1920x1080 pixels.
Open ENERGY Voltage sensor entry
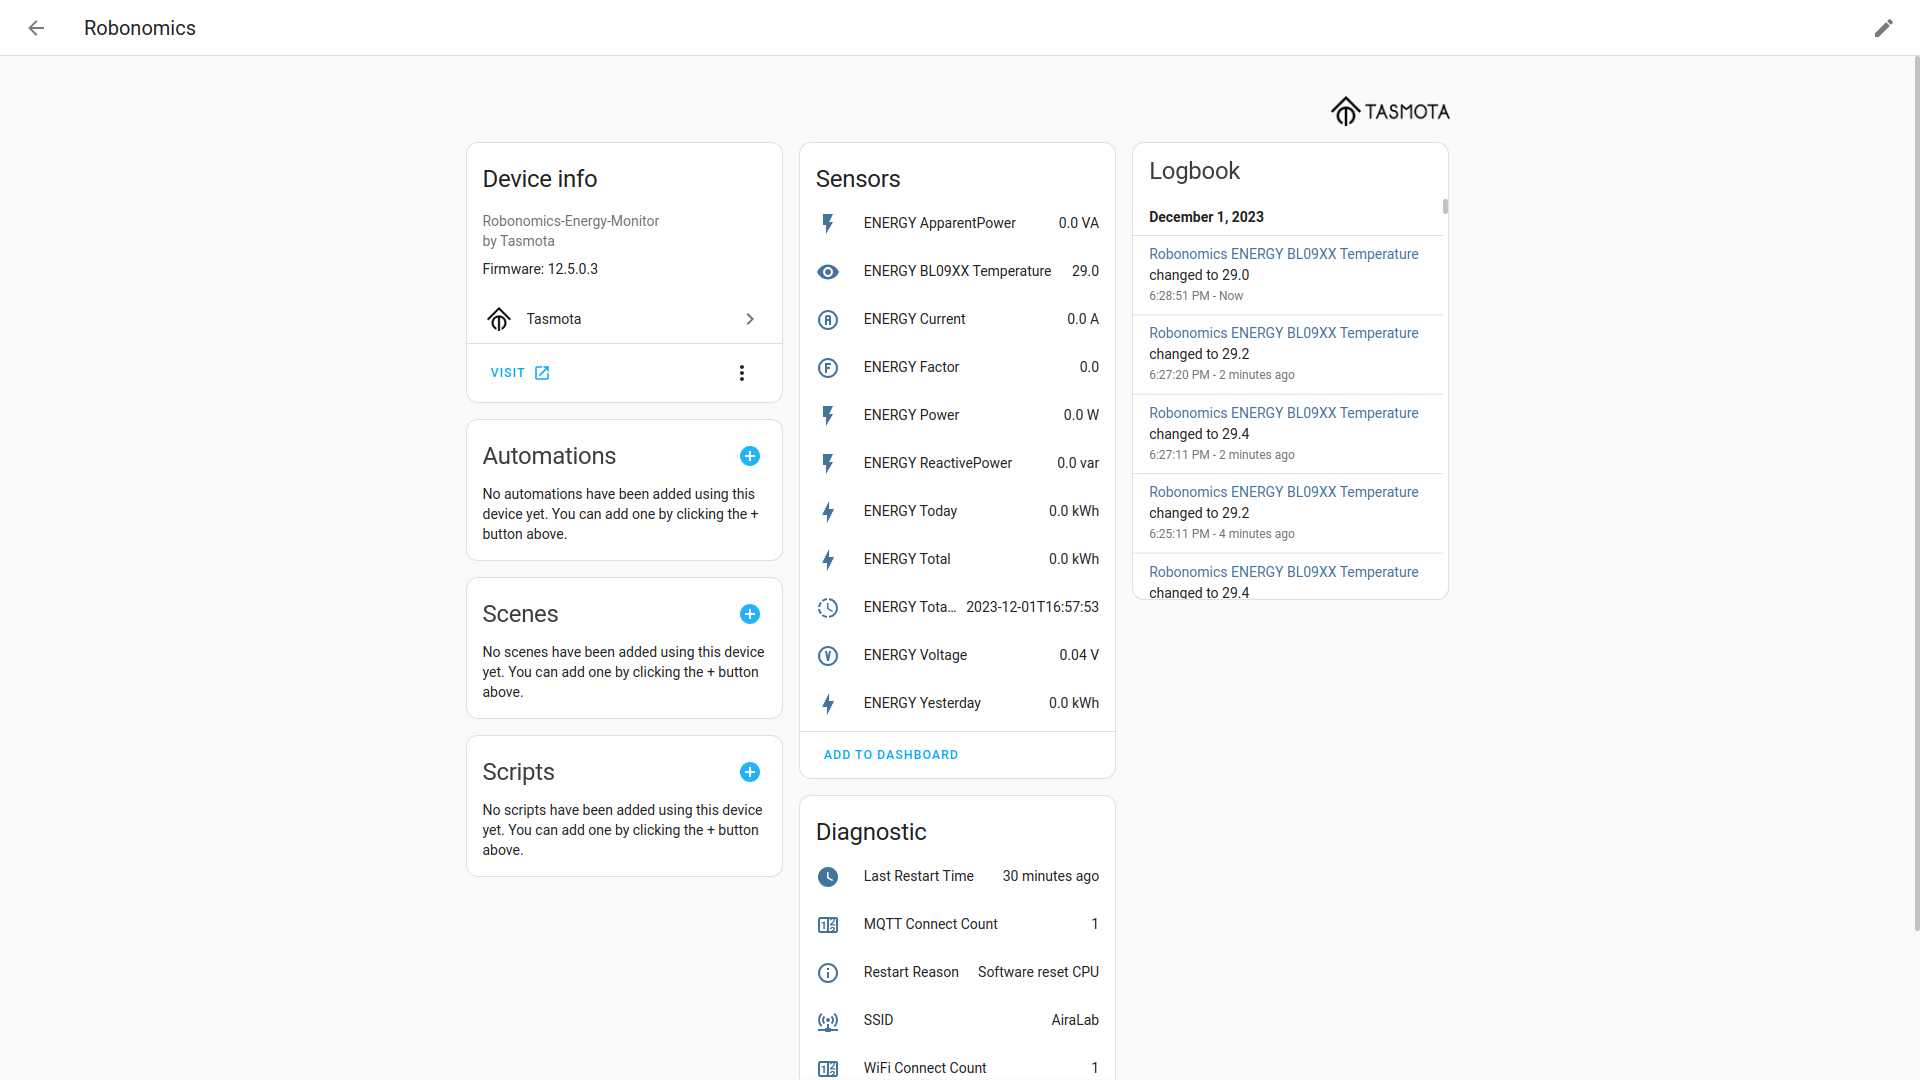click(957, 655)
